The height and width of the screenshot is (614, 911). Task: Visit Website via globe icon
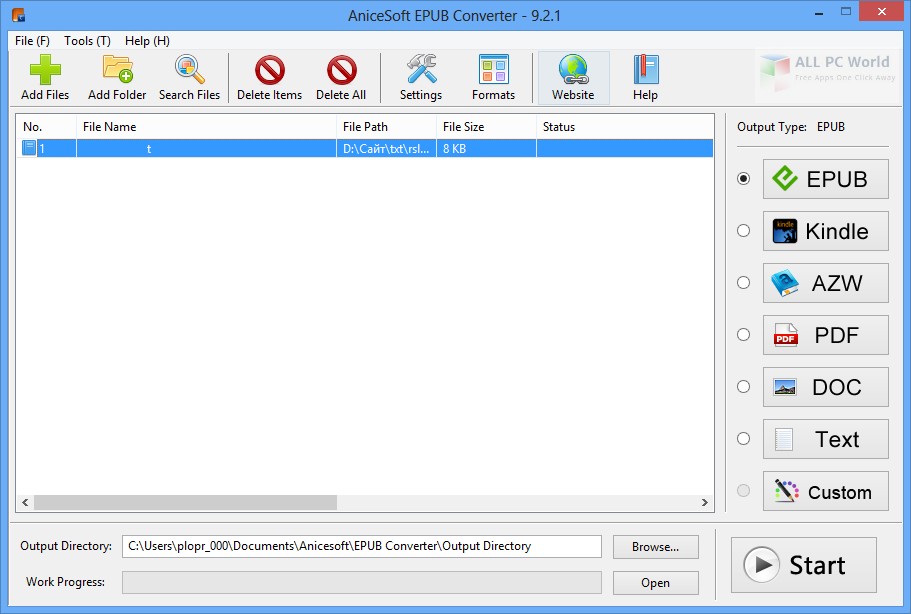pyautogui.click(x=573, y=77)
